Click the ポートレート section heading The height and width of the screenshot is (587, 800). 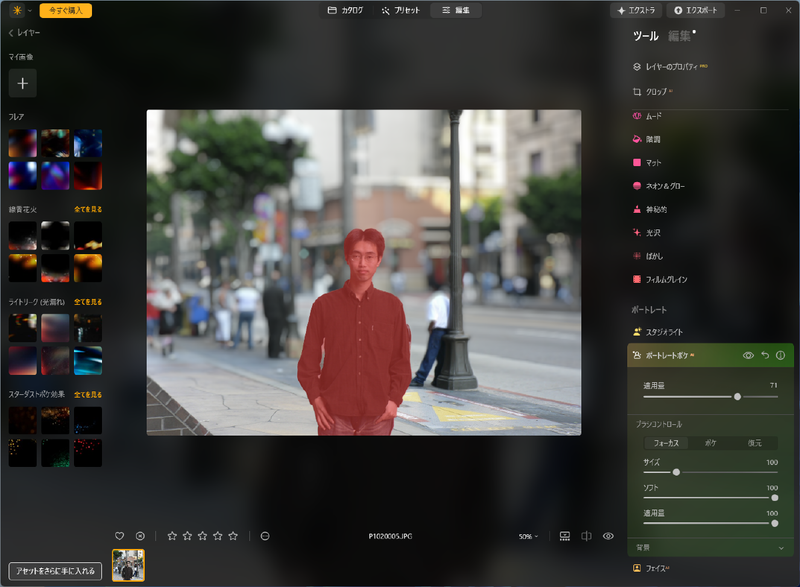[x=648, y=310]
